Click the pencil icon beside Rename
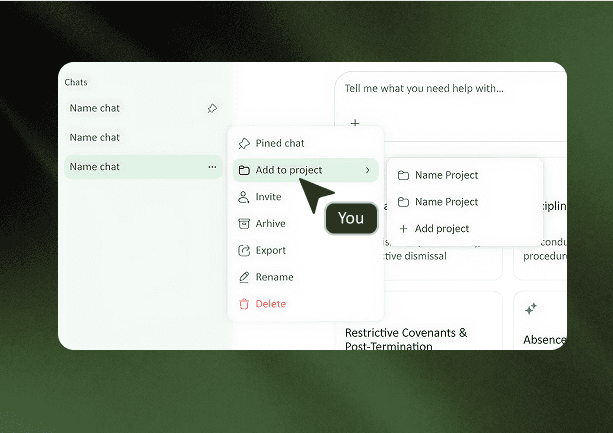The width and height of the screenshot is (613, 433). pyautogui.click(x=244, y=277)
